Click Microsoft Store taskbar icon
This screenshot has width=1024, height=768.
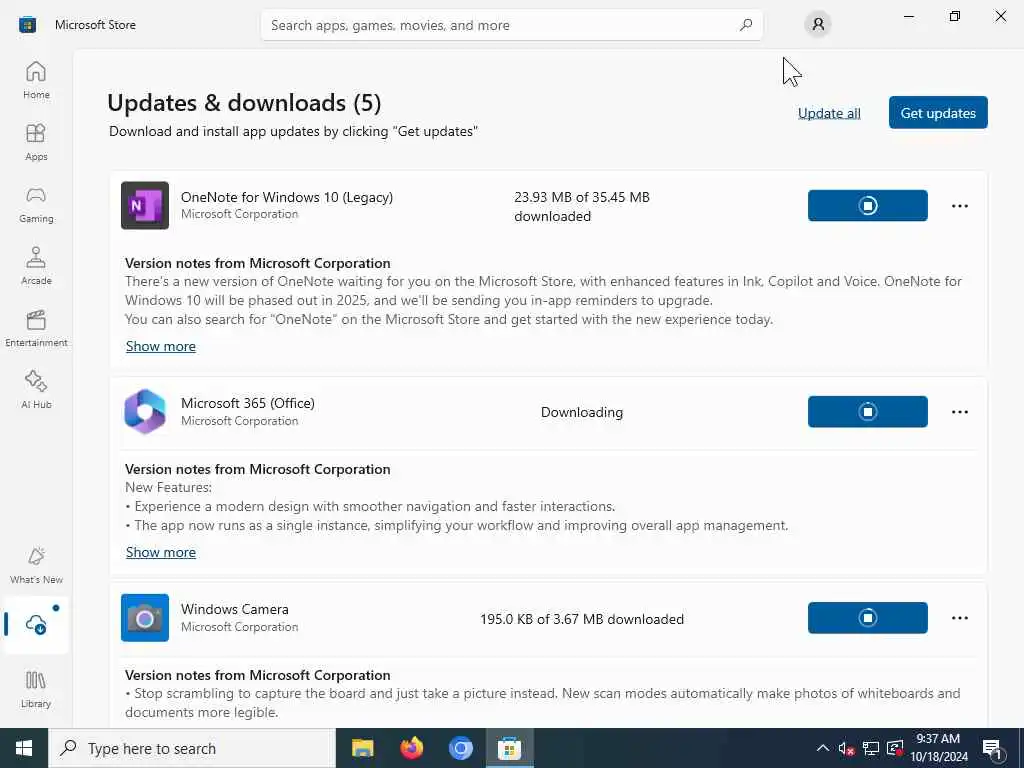509,748
